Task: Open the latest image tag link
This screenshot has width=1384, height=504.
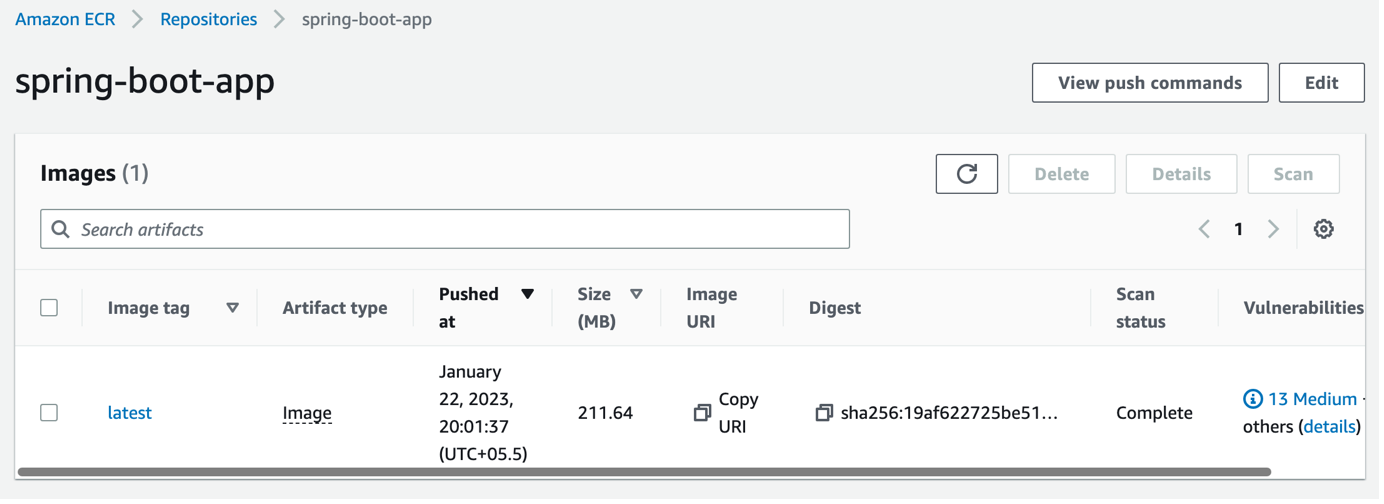Action: [x=130, y=414]
